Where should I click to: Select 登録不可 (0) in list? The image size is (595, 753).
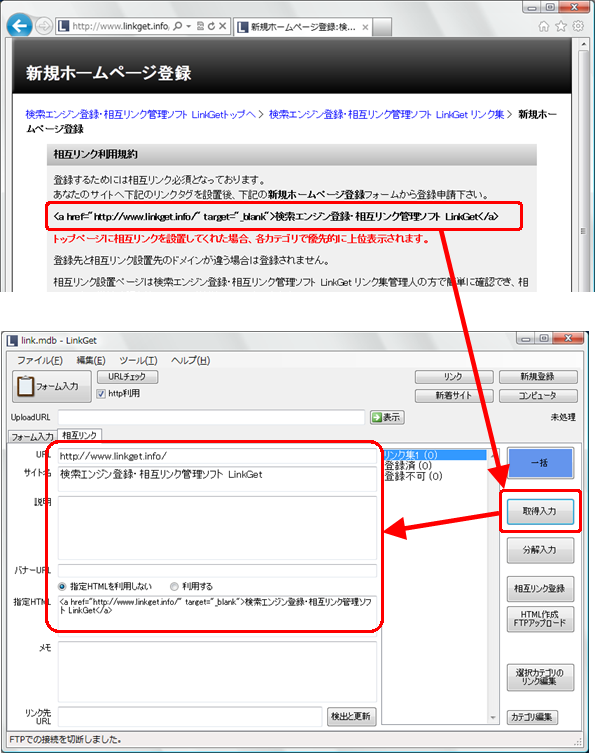click(413, 476)
